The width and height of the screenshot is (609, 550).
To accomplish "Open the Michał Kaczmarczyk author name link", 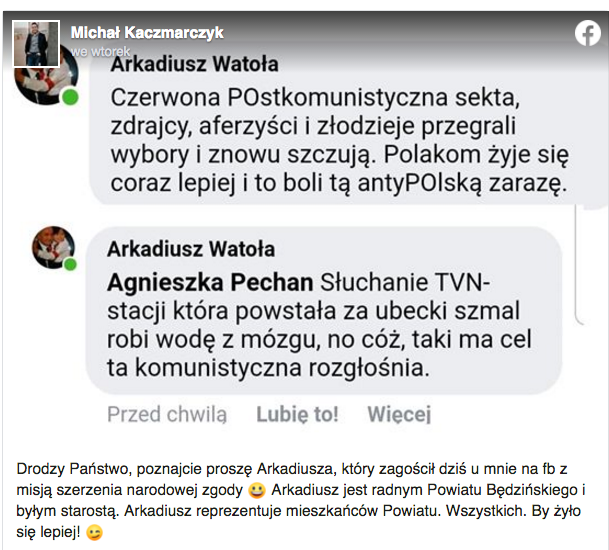I will tap(147, 33).
